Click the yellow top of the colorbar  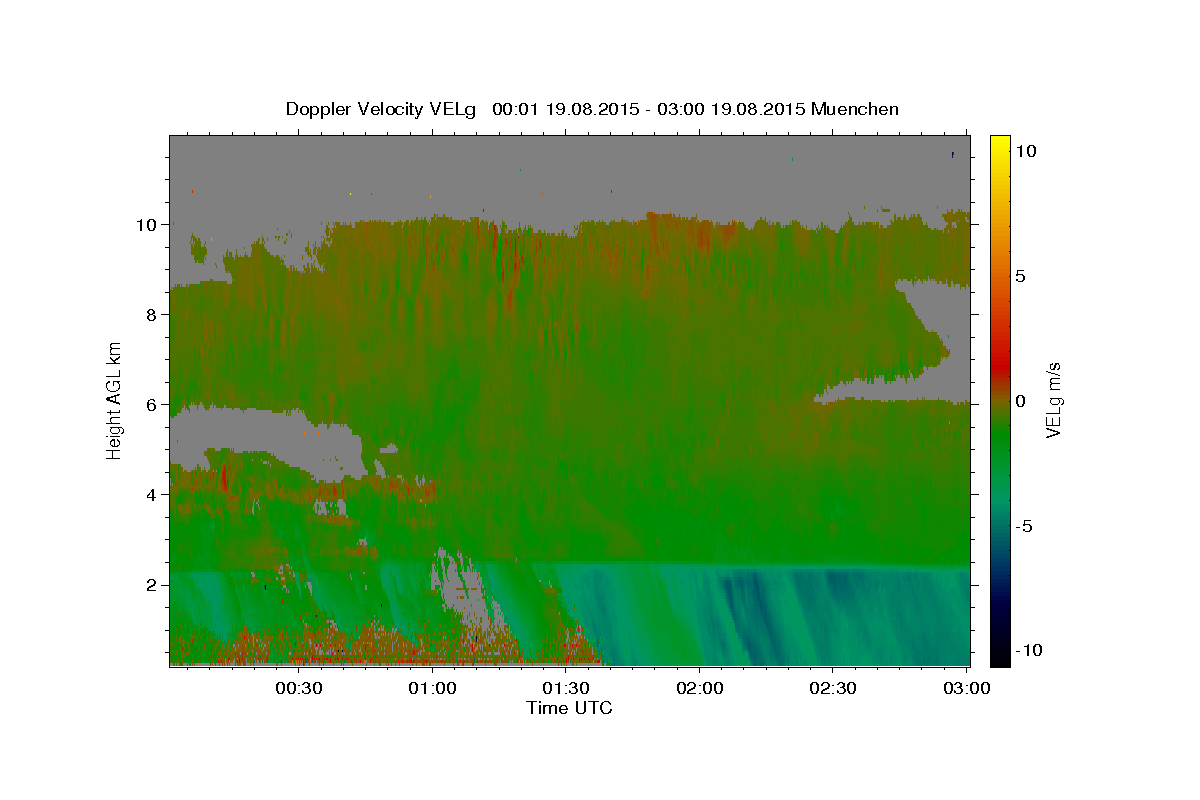tap(999, 142)
